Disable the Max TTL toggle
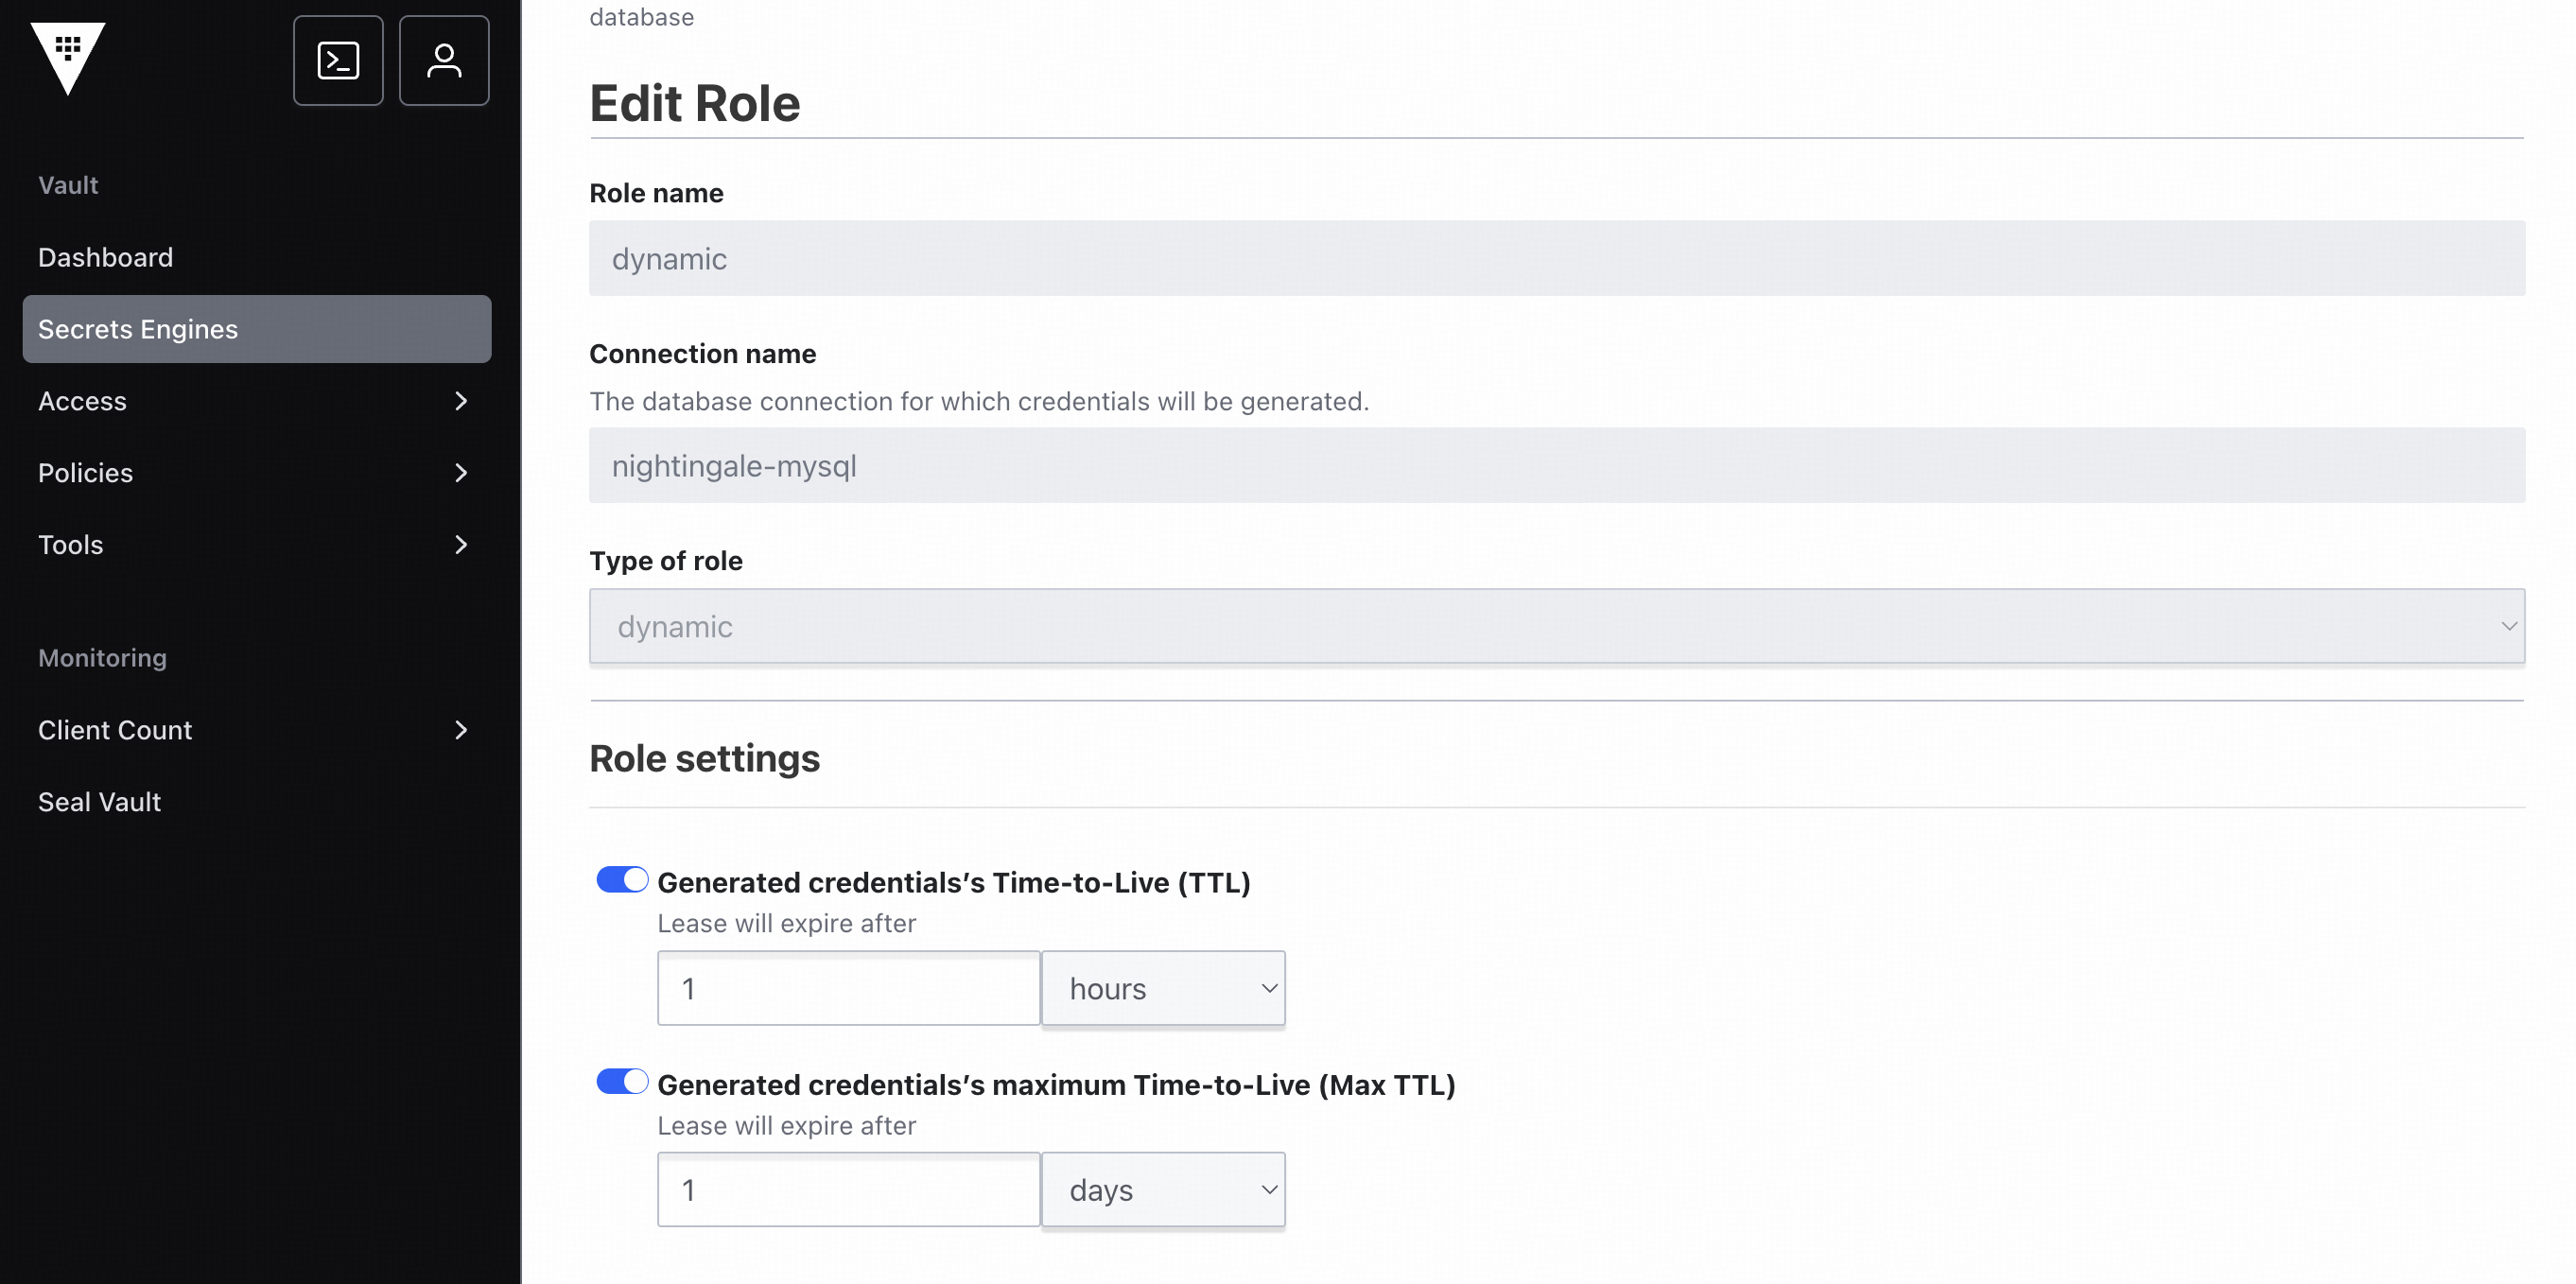Screen dimensions: 2576x1284 coord(622,1082)
